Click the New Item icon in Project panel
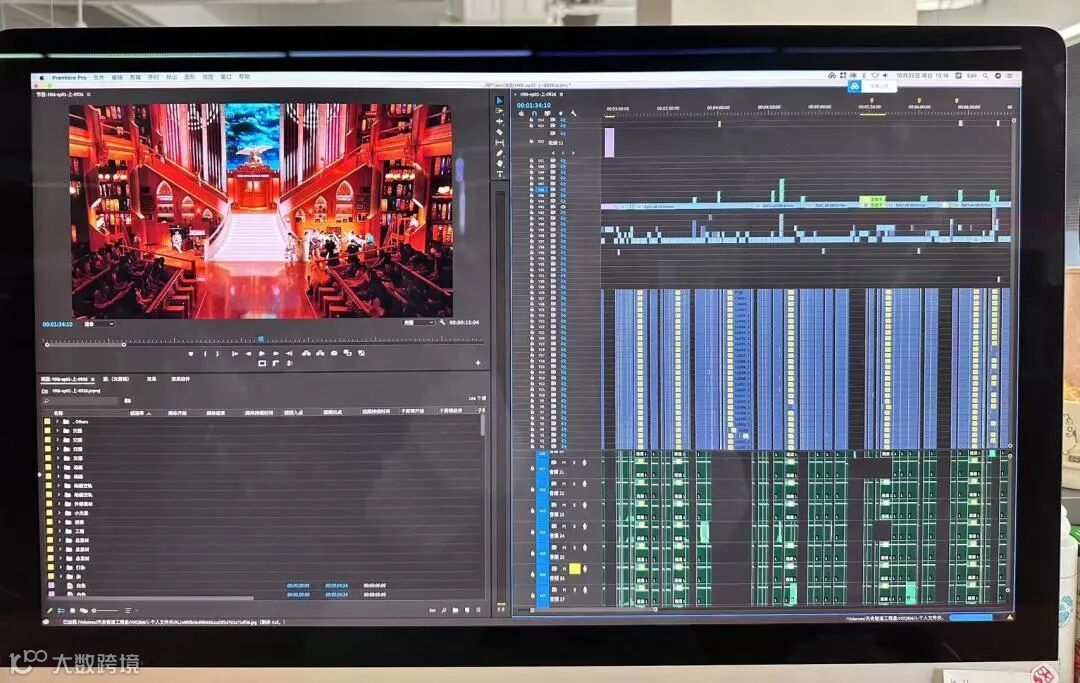The height and width of the screenshot is (683, 1080). click(467, 611)
